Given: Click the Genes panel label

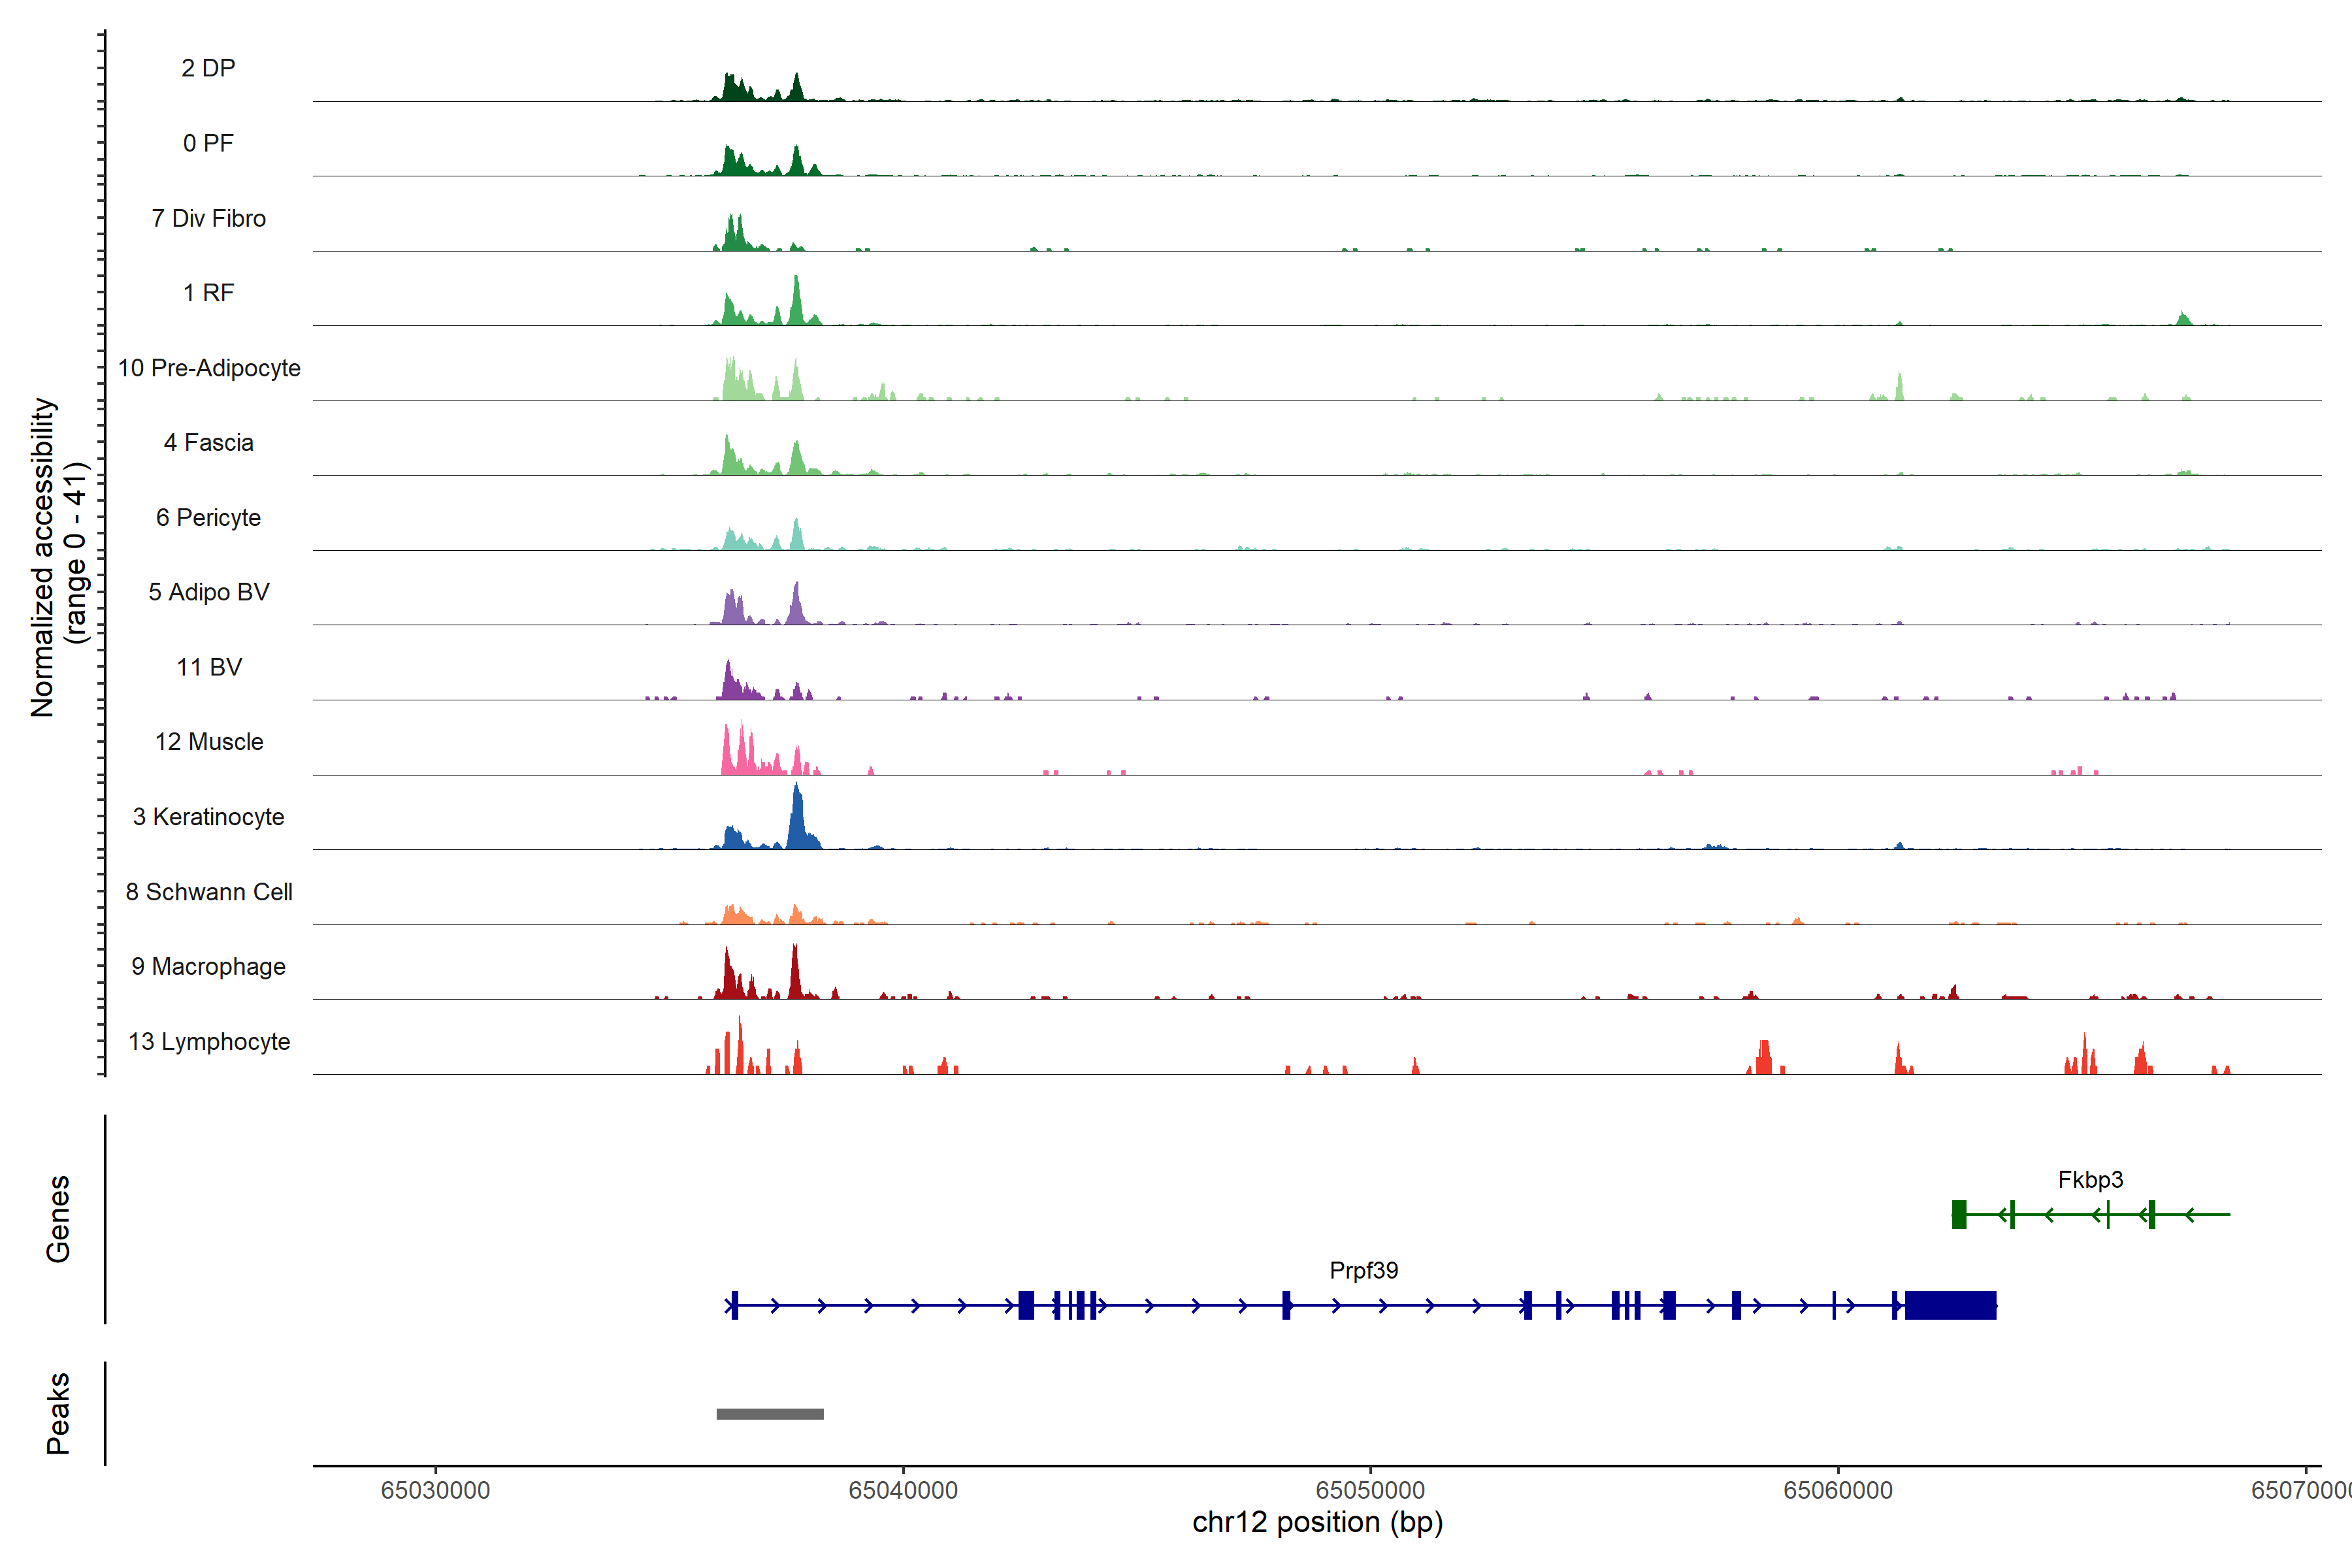Looking at the screenshot, I should click(58, 1218).
